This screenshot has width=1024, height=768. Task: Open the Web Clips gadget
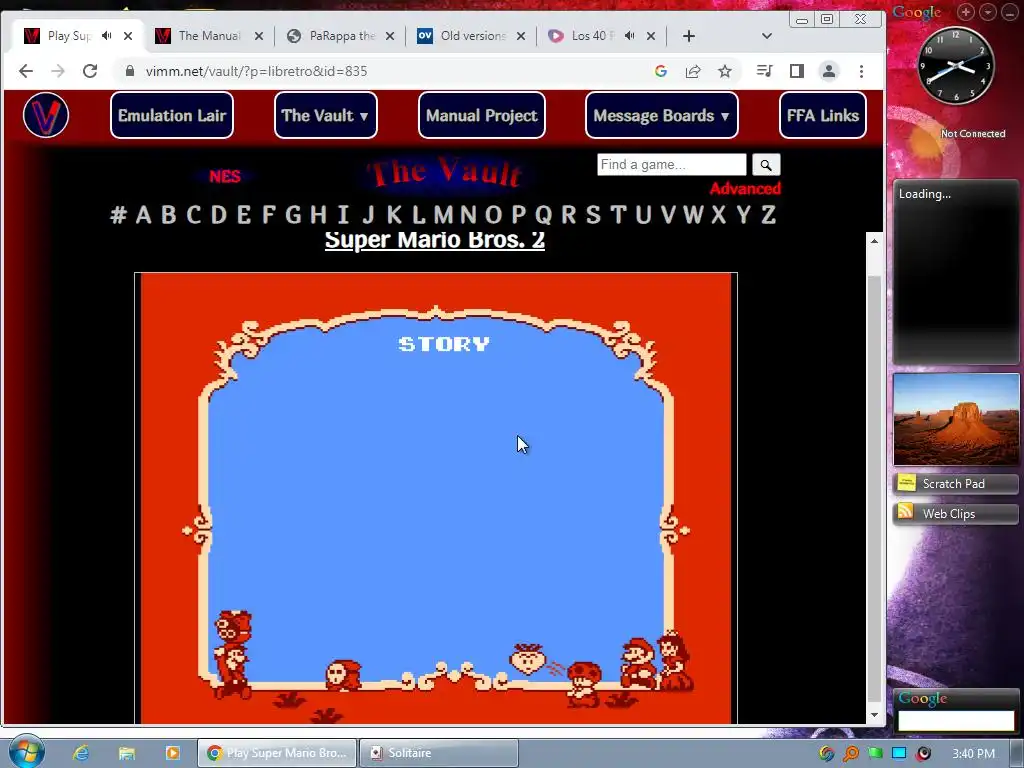(x=955, y=514)
